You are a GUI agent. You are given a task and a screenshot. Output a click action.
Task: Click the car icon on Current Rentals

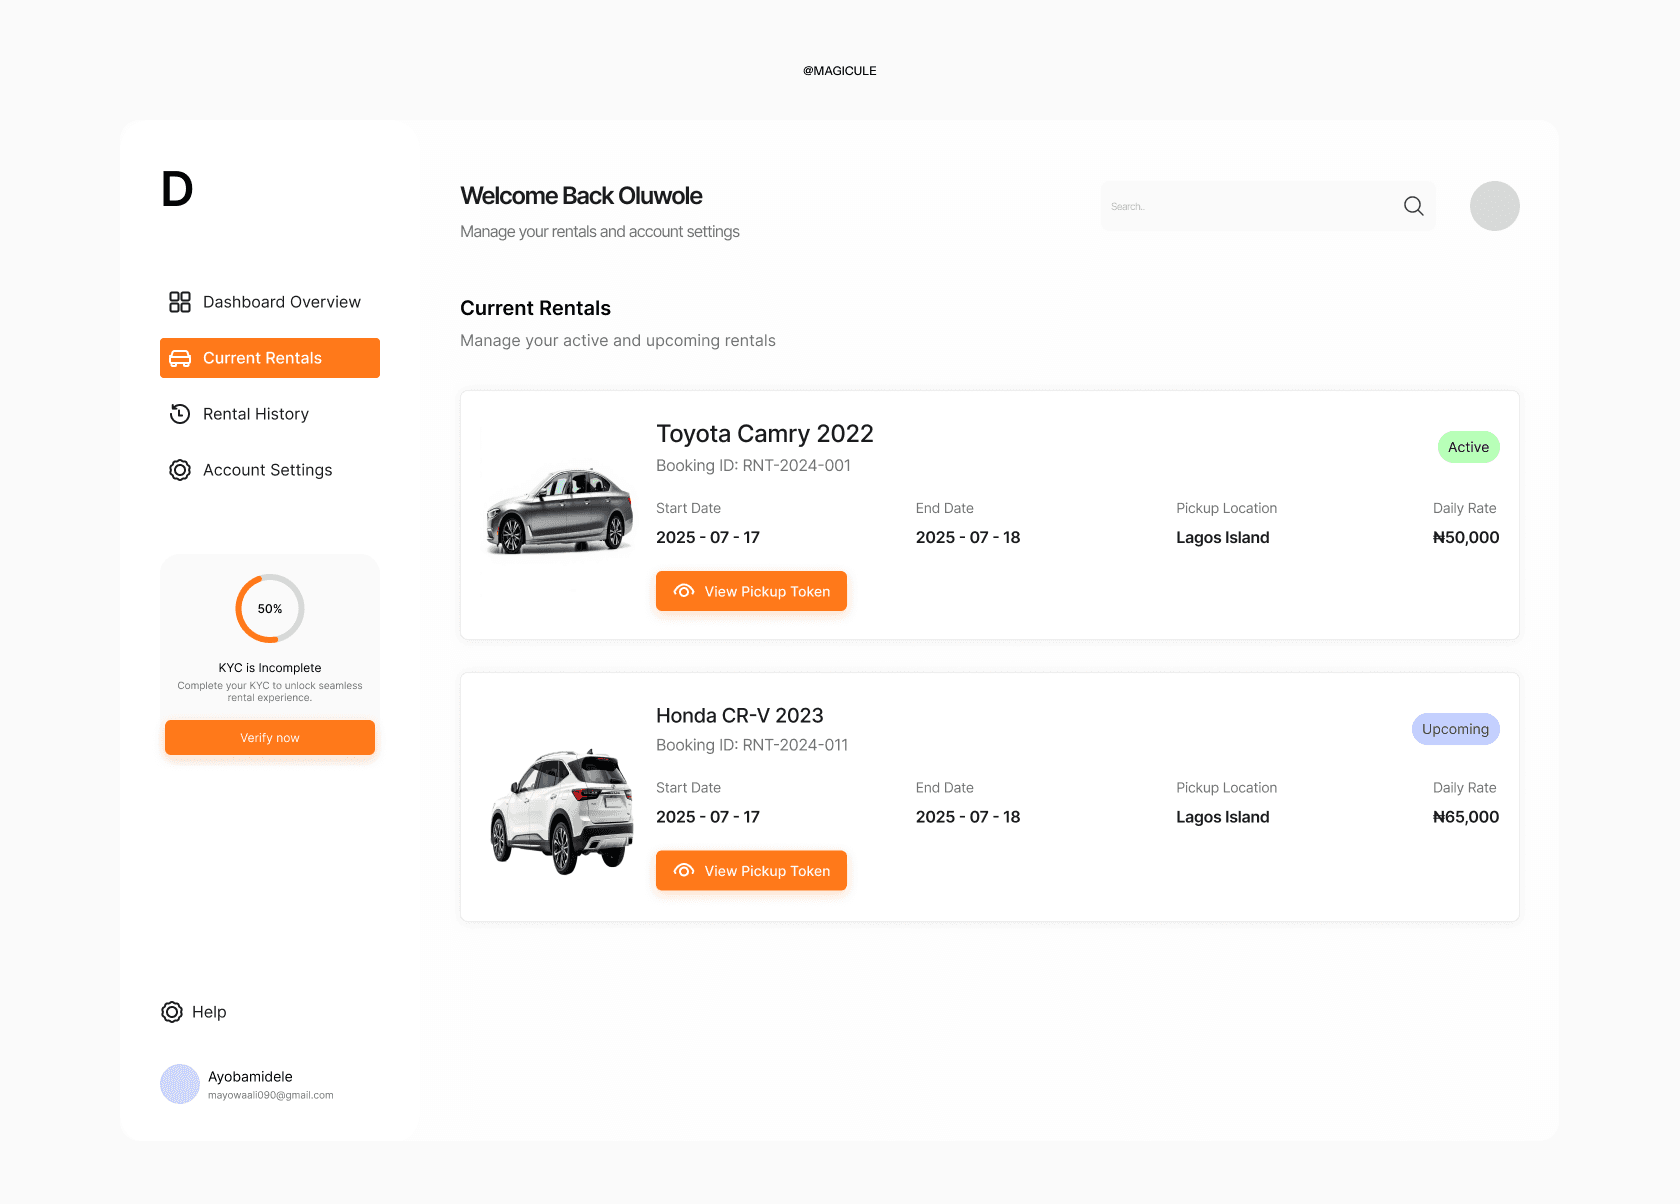[x=180, y=358]
